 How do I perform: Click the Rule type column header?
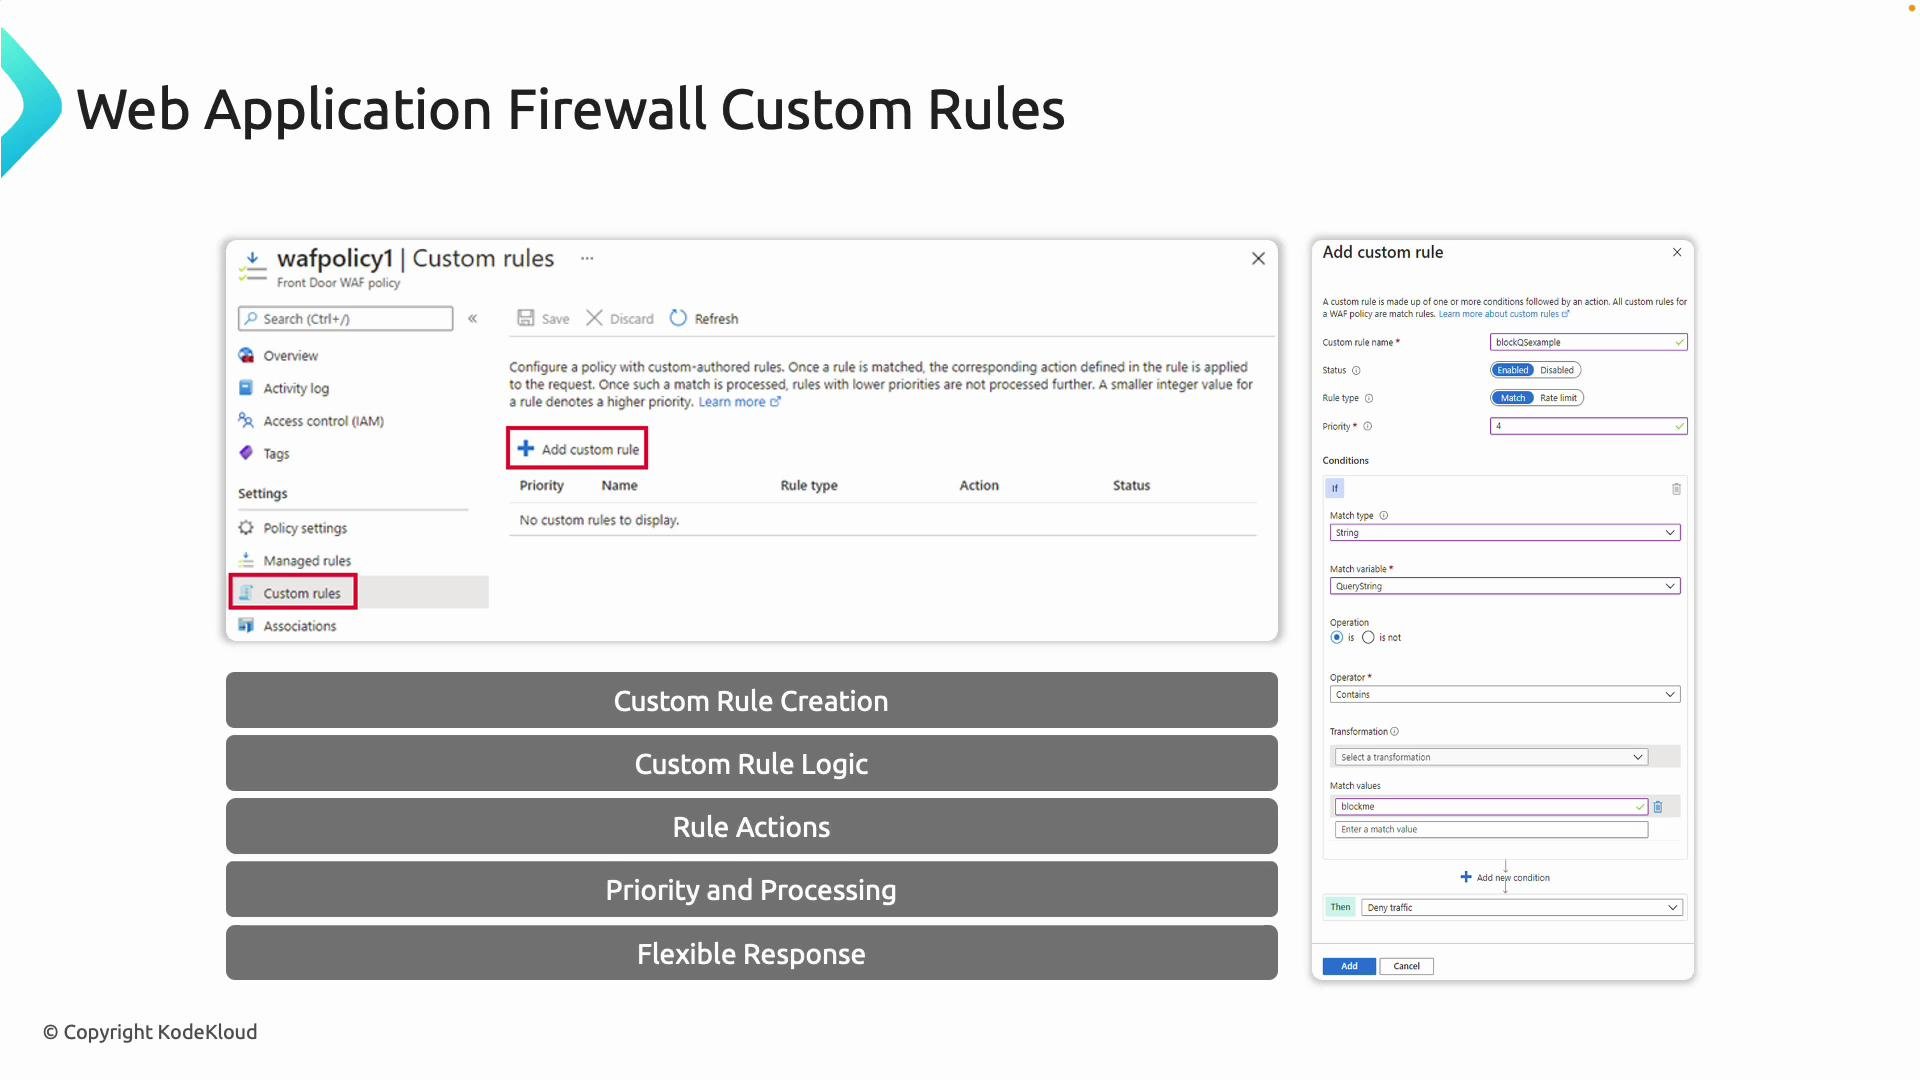[x=809, y=486]
